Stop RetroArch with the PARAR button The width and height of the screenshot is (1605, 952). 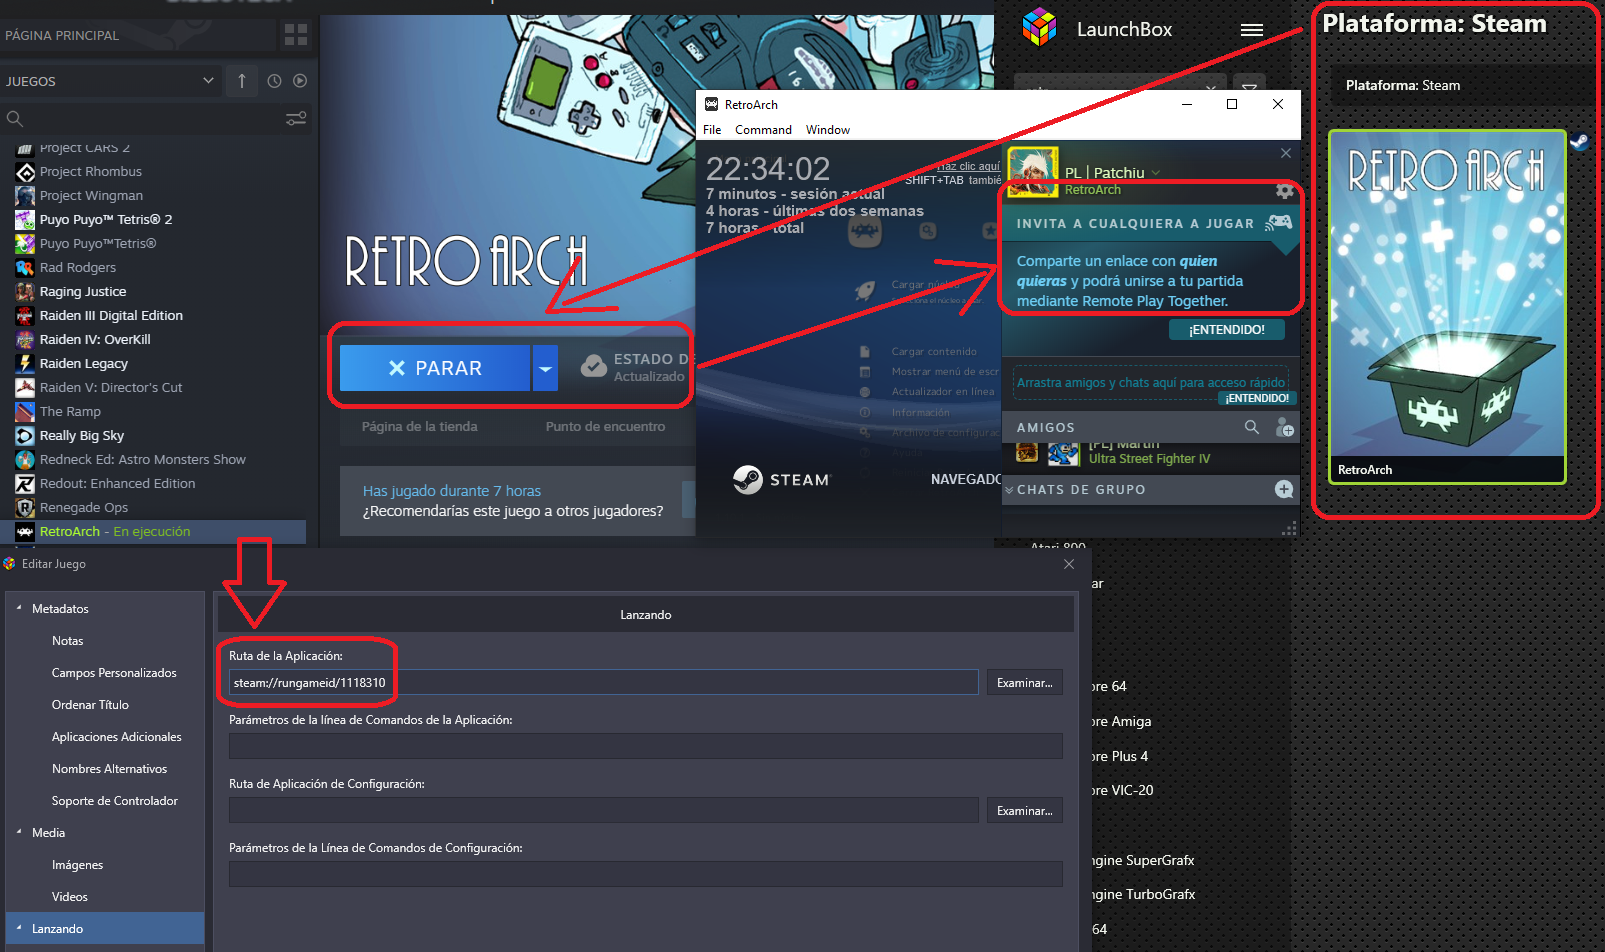[x=435, y=368]
